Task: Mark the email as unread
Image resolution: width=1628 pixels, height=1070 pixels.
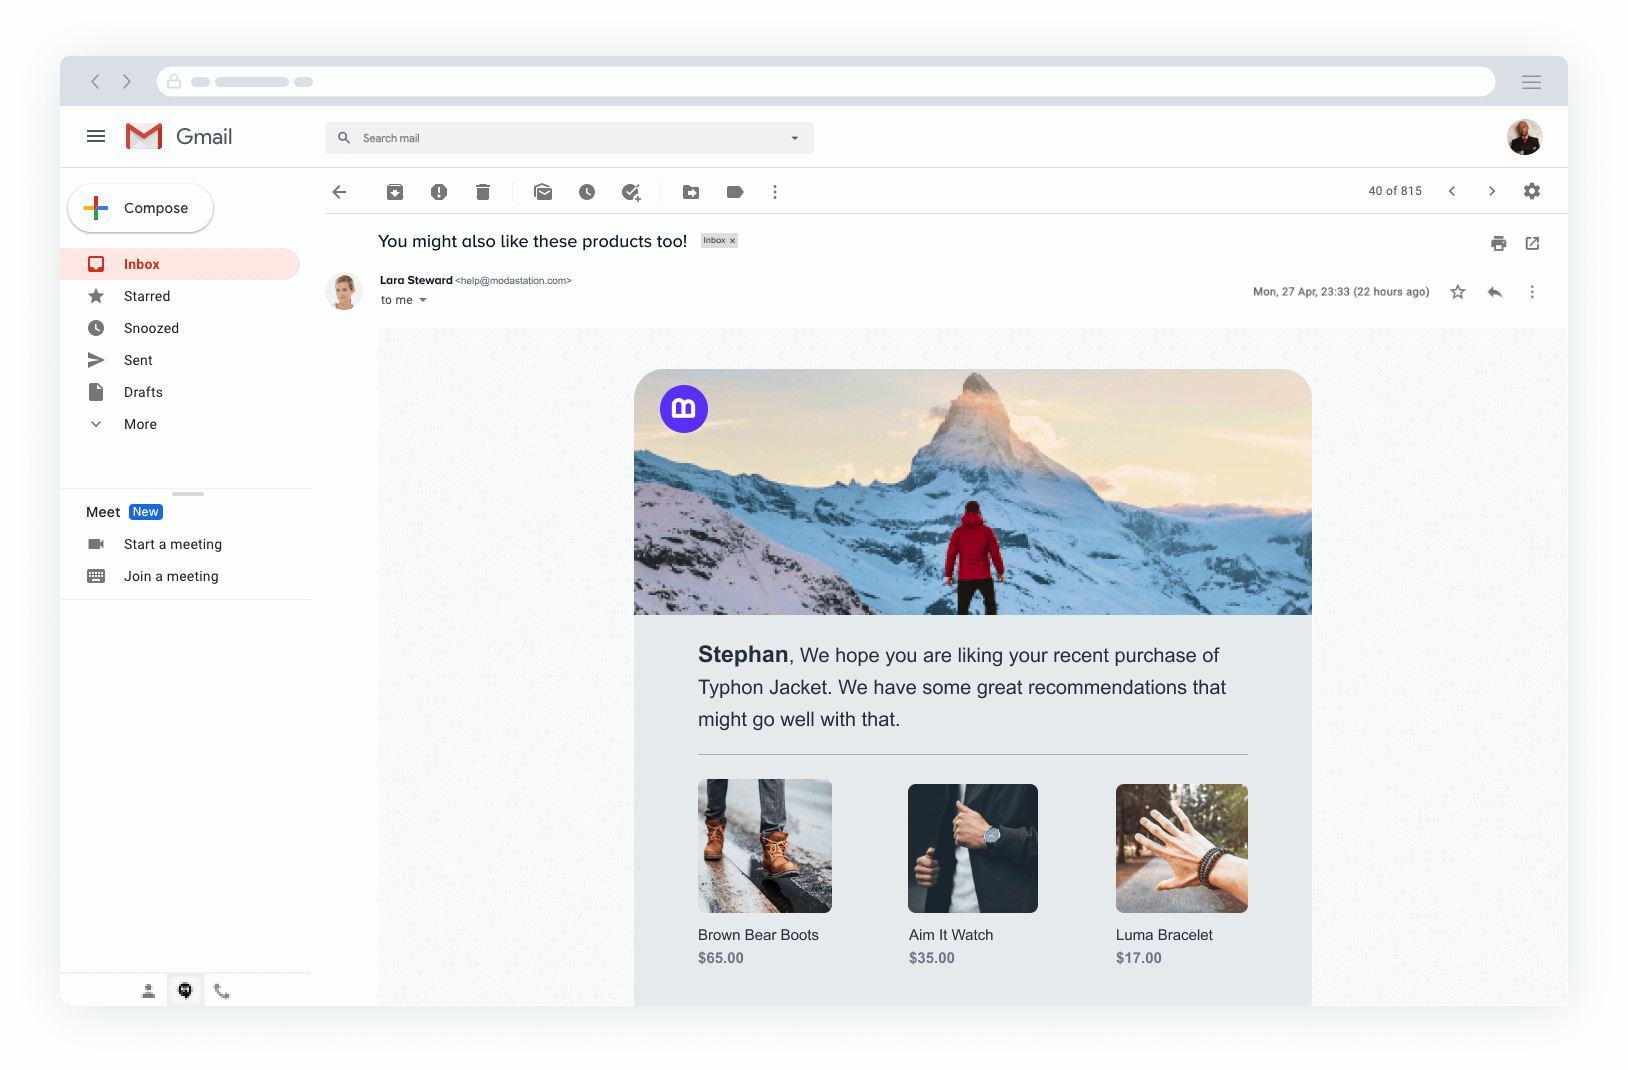Action: point(543,192)
